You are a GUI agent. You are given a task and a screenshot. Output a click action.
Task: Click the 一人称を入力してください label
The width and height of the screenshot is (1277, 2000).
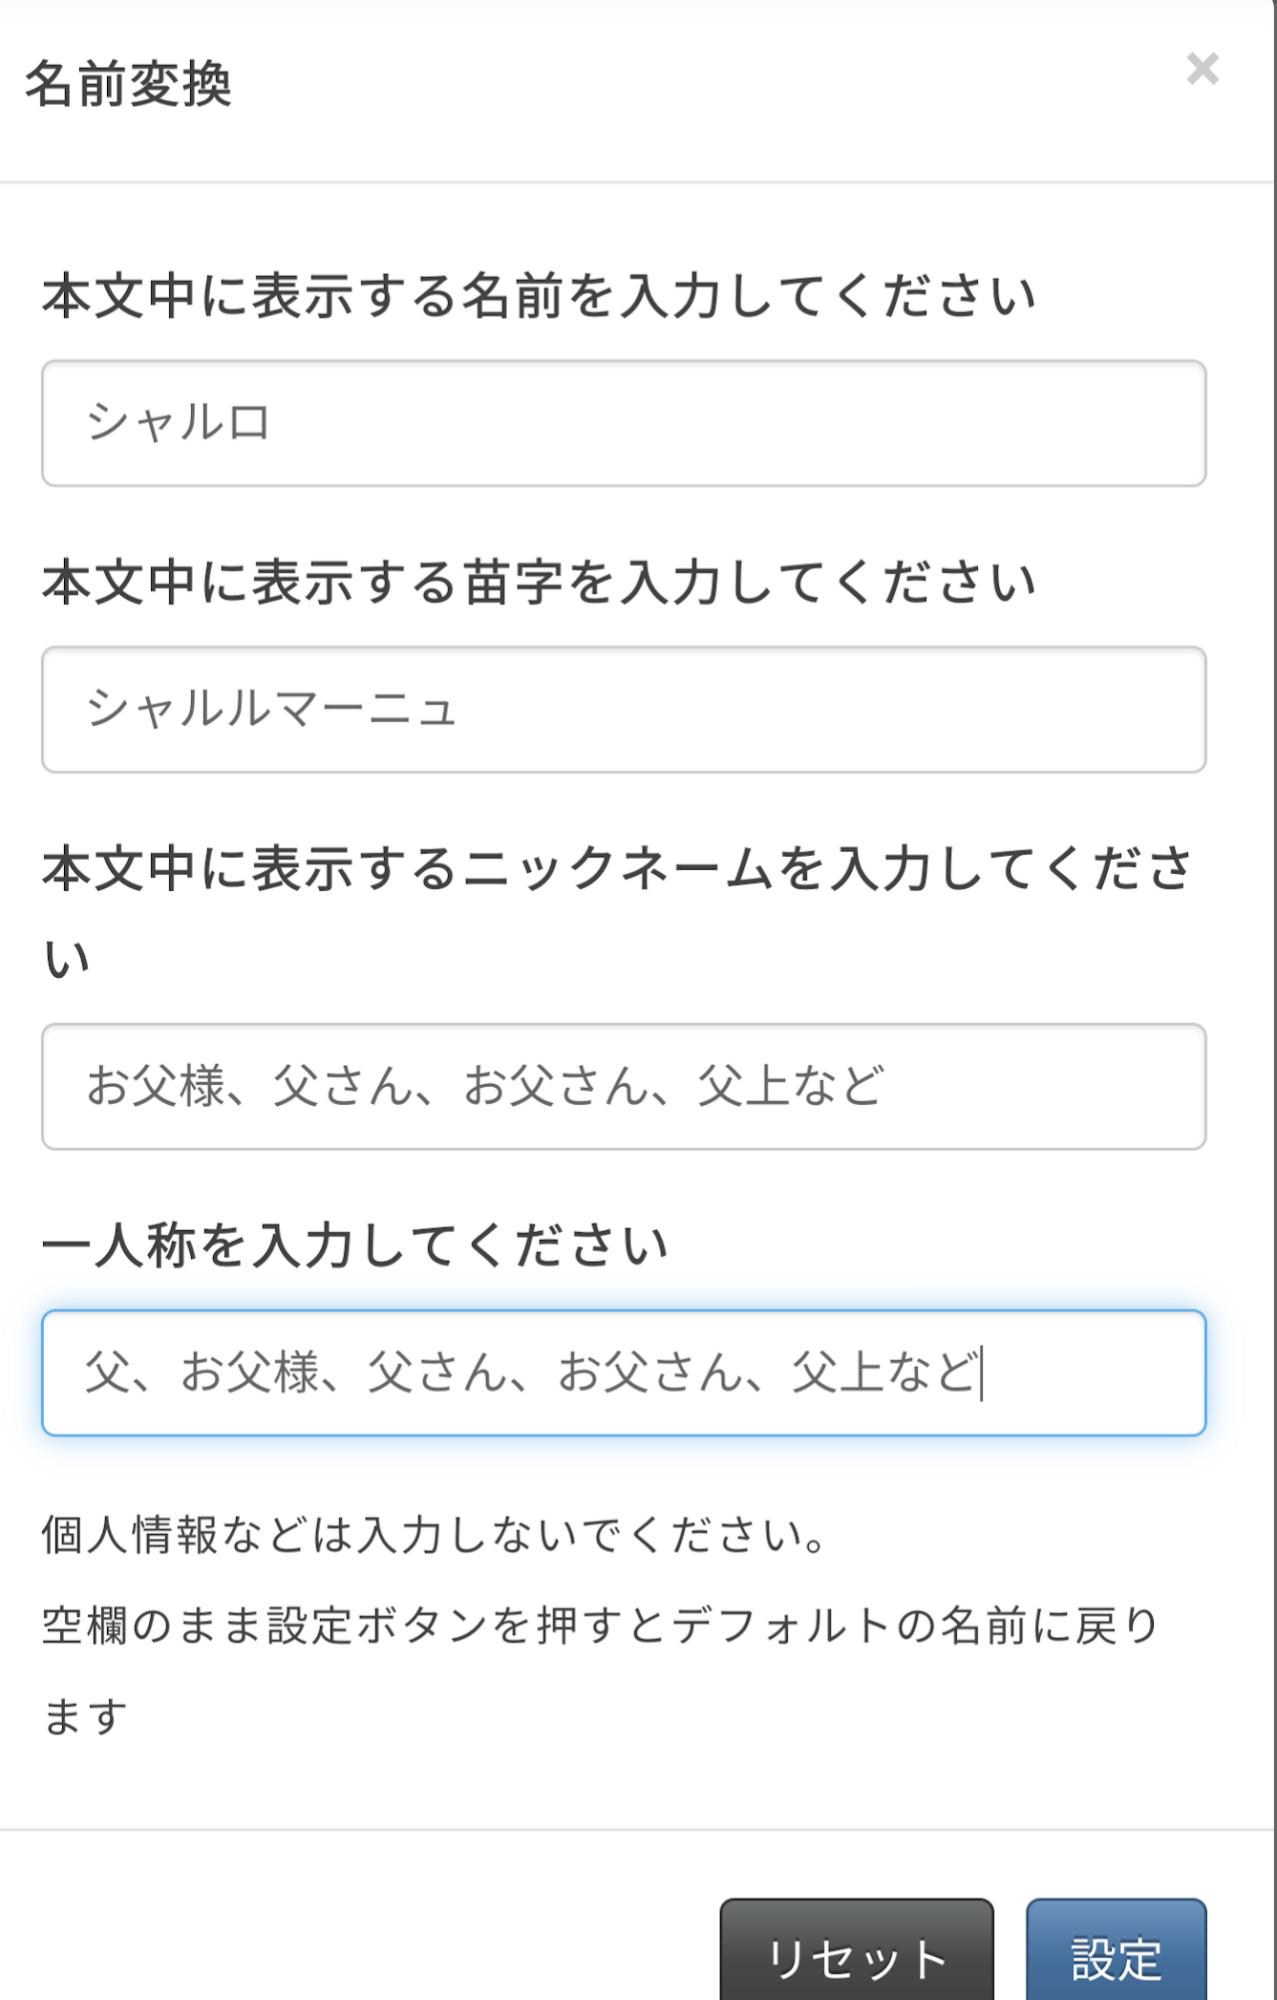[x=355, y=1246]
